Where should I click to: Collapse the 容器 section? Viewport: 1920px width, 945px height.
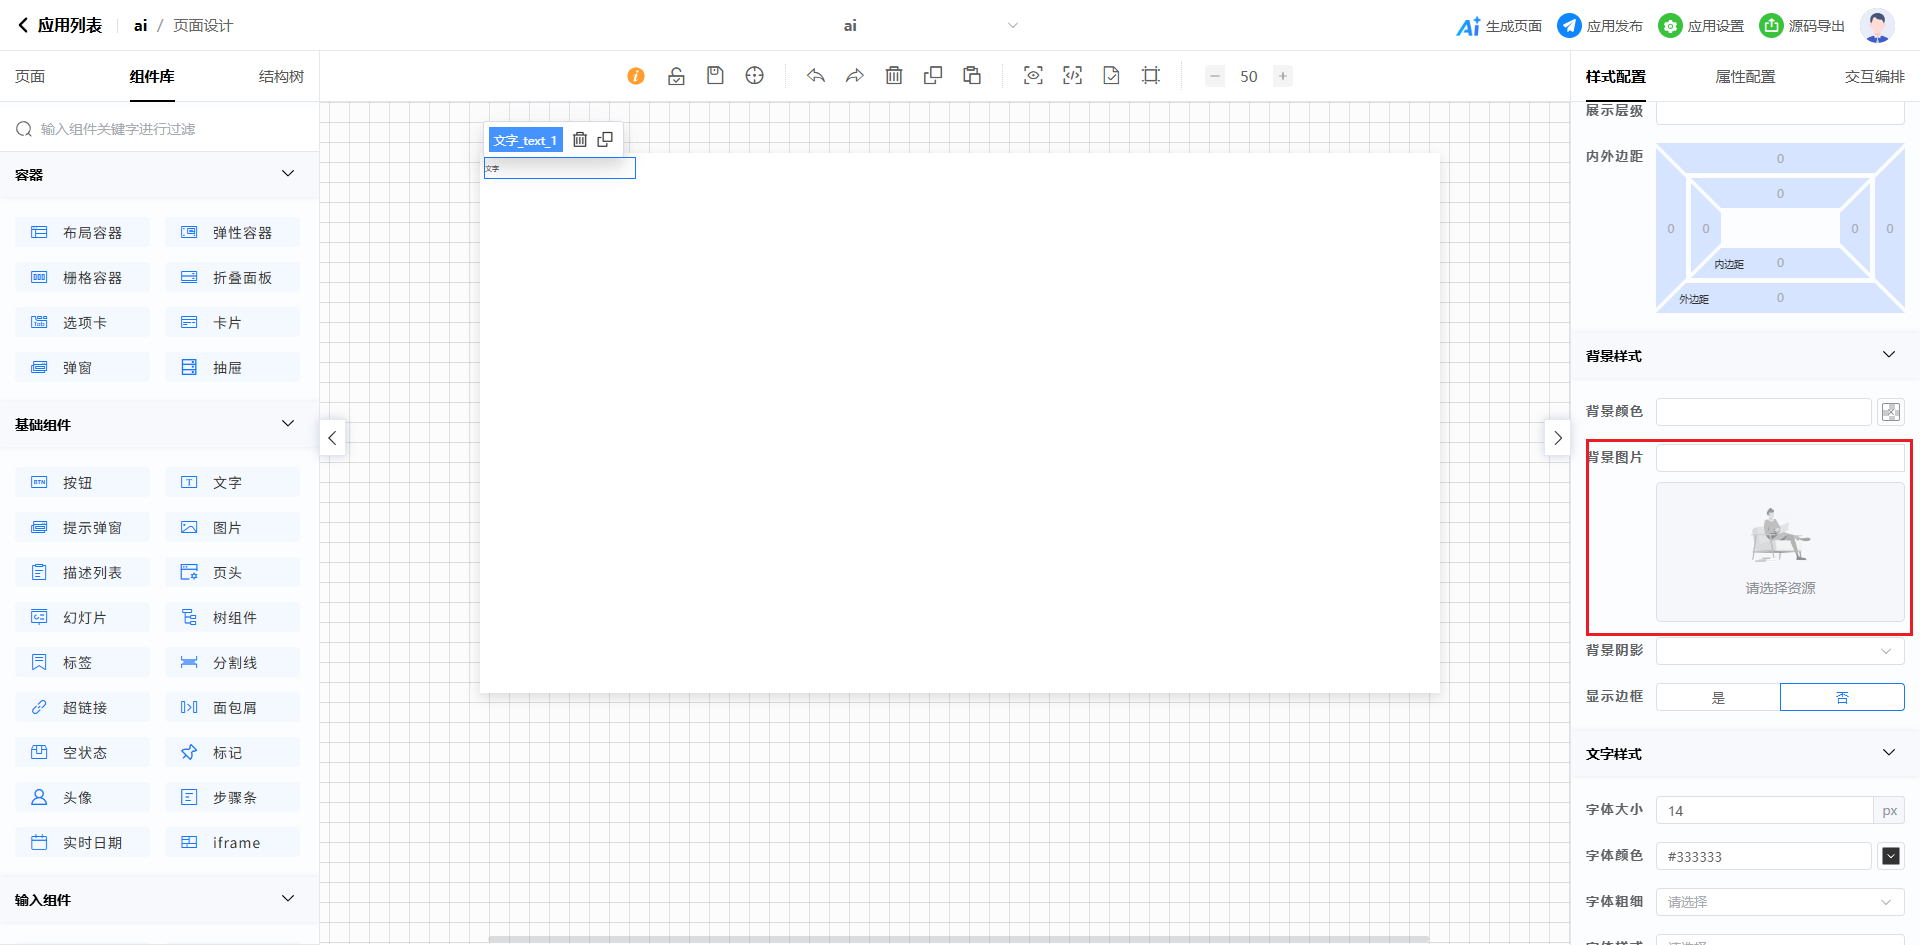pyautogui.click(x=288, y=174)
